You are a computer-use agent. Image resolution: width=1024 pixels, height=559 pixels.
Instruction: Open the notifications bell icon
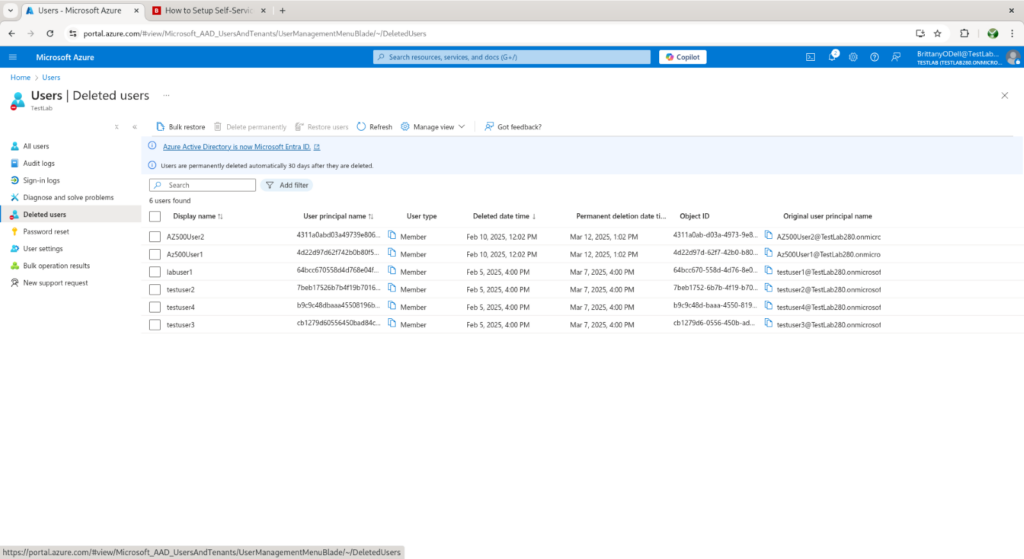(832, 57)
